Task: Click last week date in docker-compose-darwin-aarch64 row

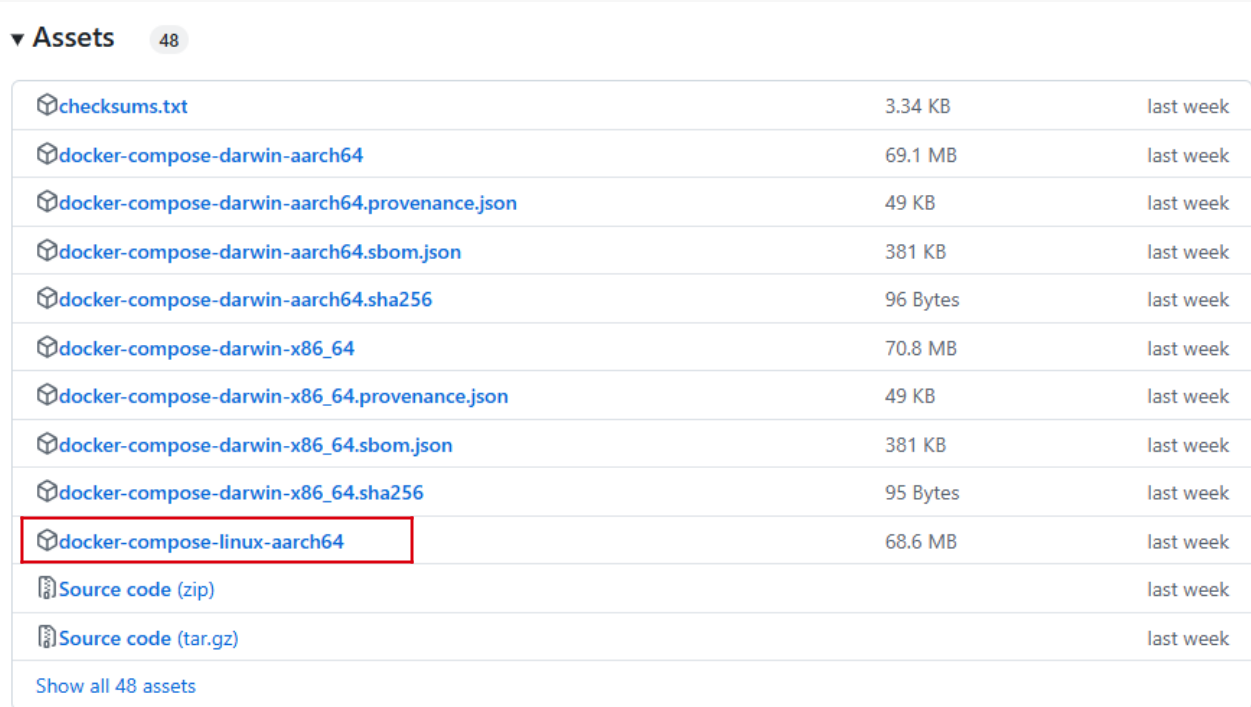Action: coord(1188,155)
